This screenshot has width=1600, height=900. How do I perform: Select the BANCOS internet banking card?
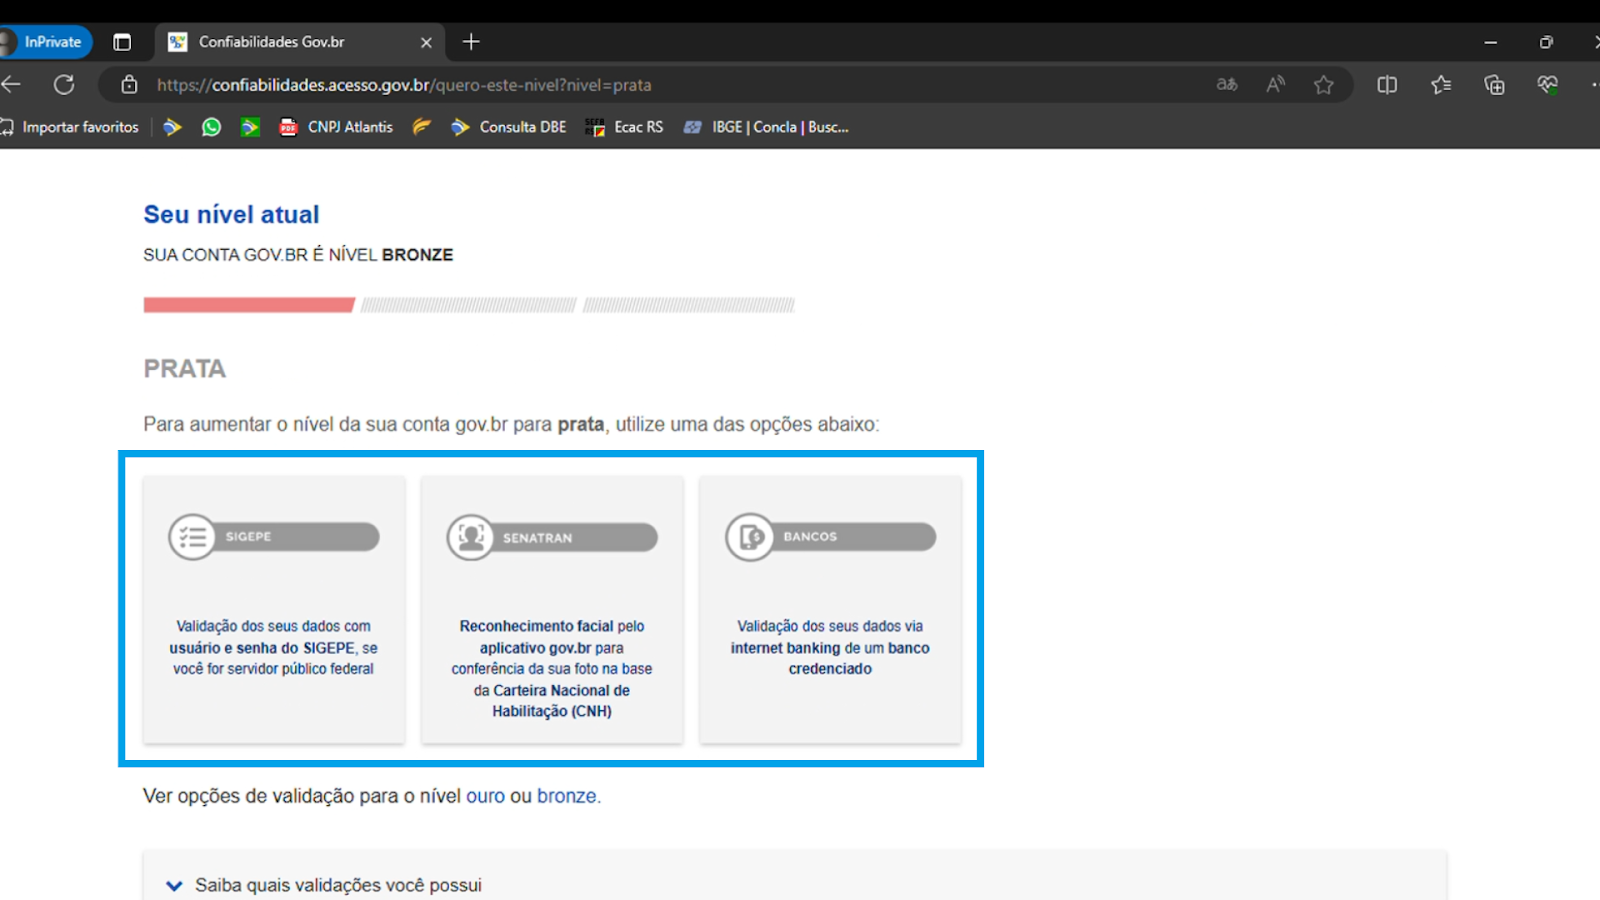click(x=830, y=609)
